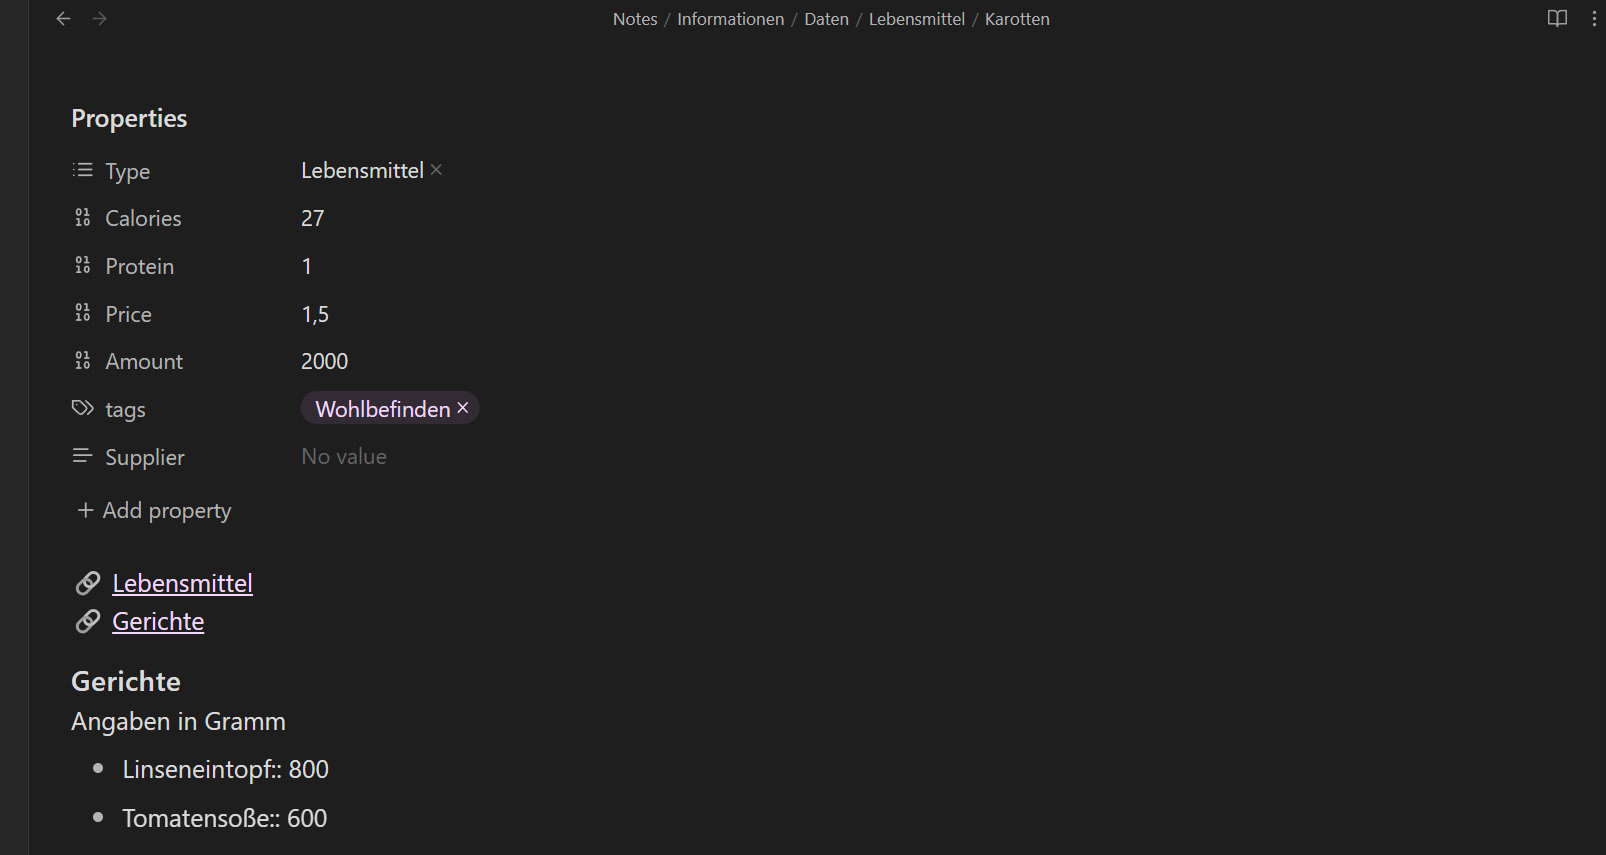Switch to reading view book icon

coord(1557,19)
